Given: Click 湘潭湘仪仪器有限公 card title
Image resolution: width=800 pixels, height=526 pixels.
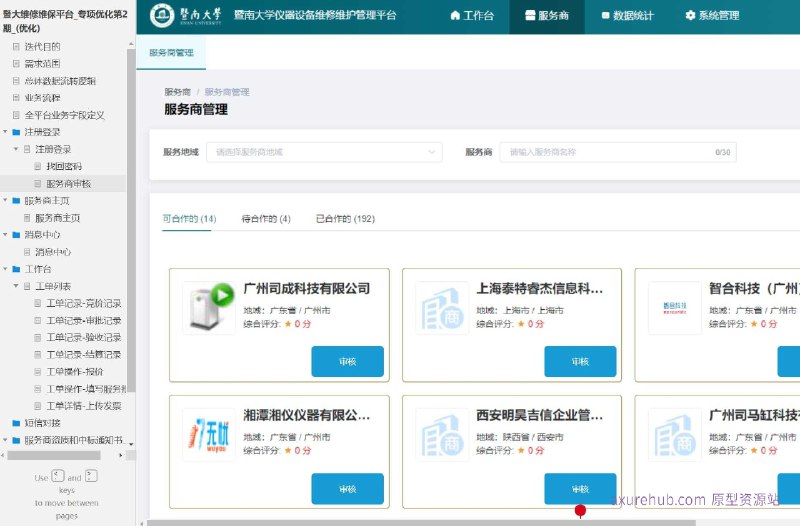Looking at the screenshot, I should [307, 415].
